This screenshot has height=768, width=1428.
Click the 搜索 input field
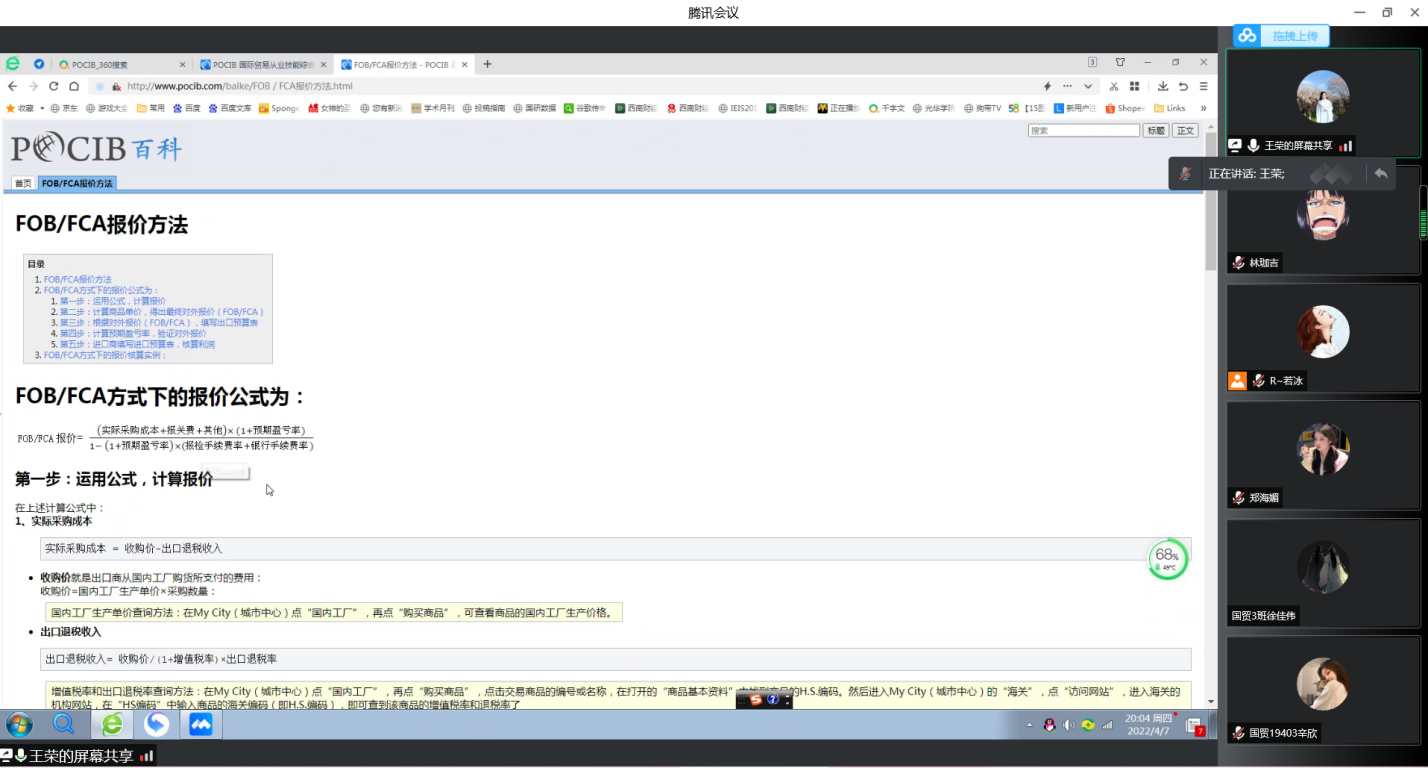click(1083, 131)
